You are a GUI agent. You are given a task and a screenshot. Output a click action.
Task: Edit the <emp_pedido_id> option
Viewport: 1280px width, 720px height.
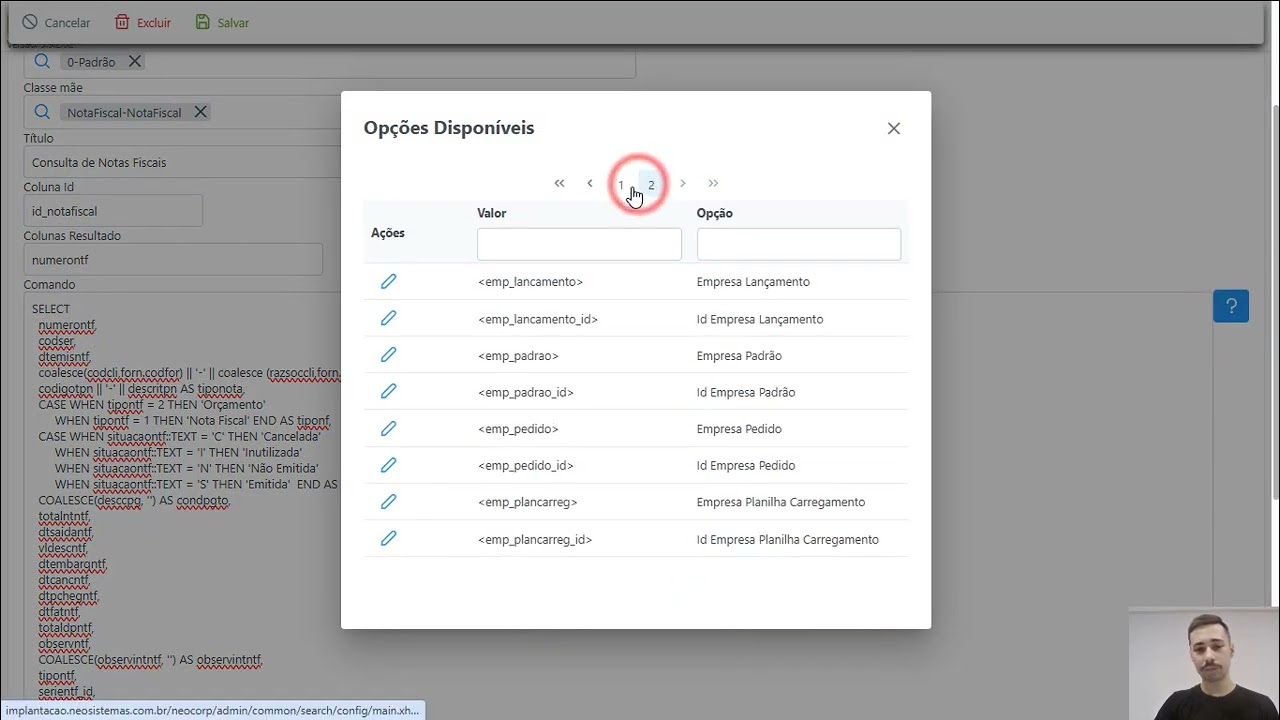click(x=388, y=465)
